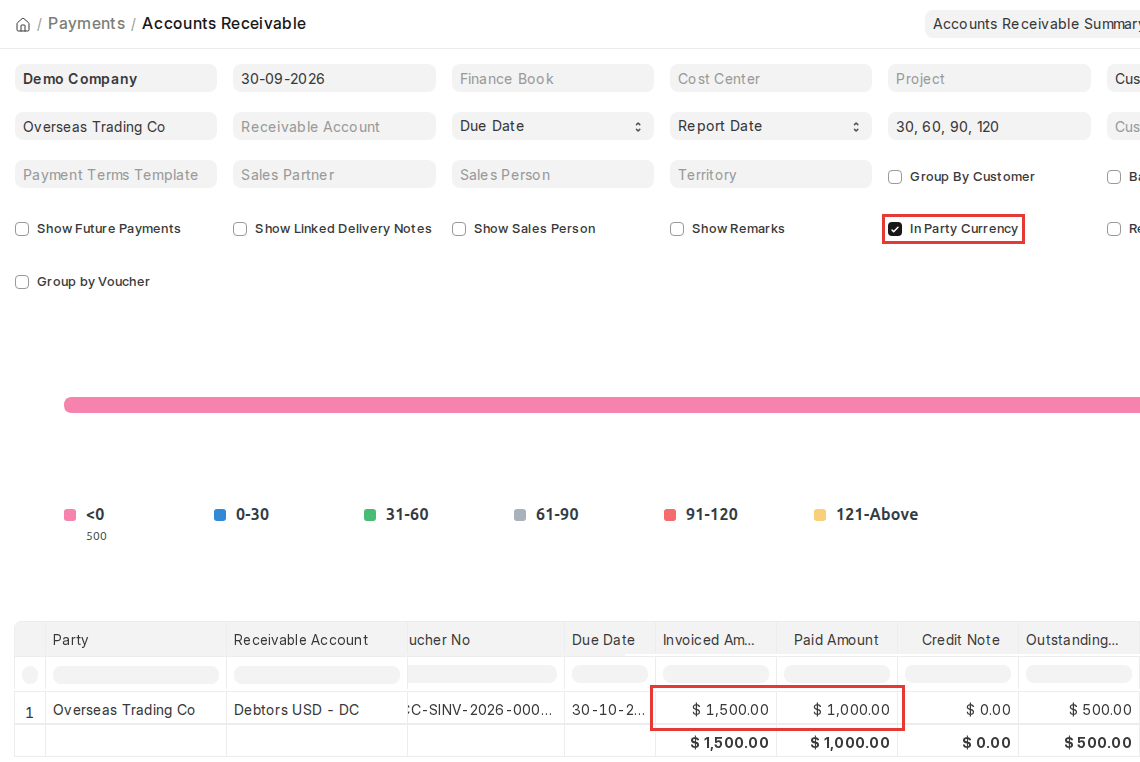Viewport: 1140px width, 762px height.
Task: Toggle the 91-120 legend swatch
Action: (x=670, y=515)
